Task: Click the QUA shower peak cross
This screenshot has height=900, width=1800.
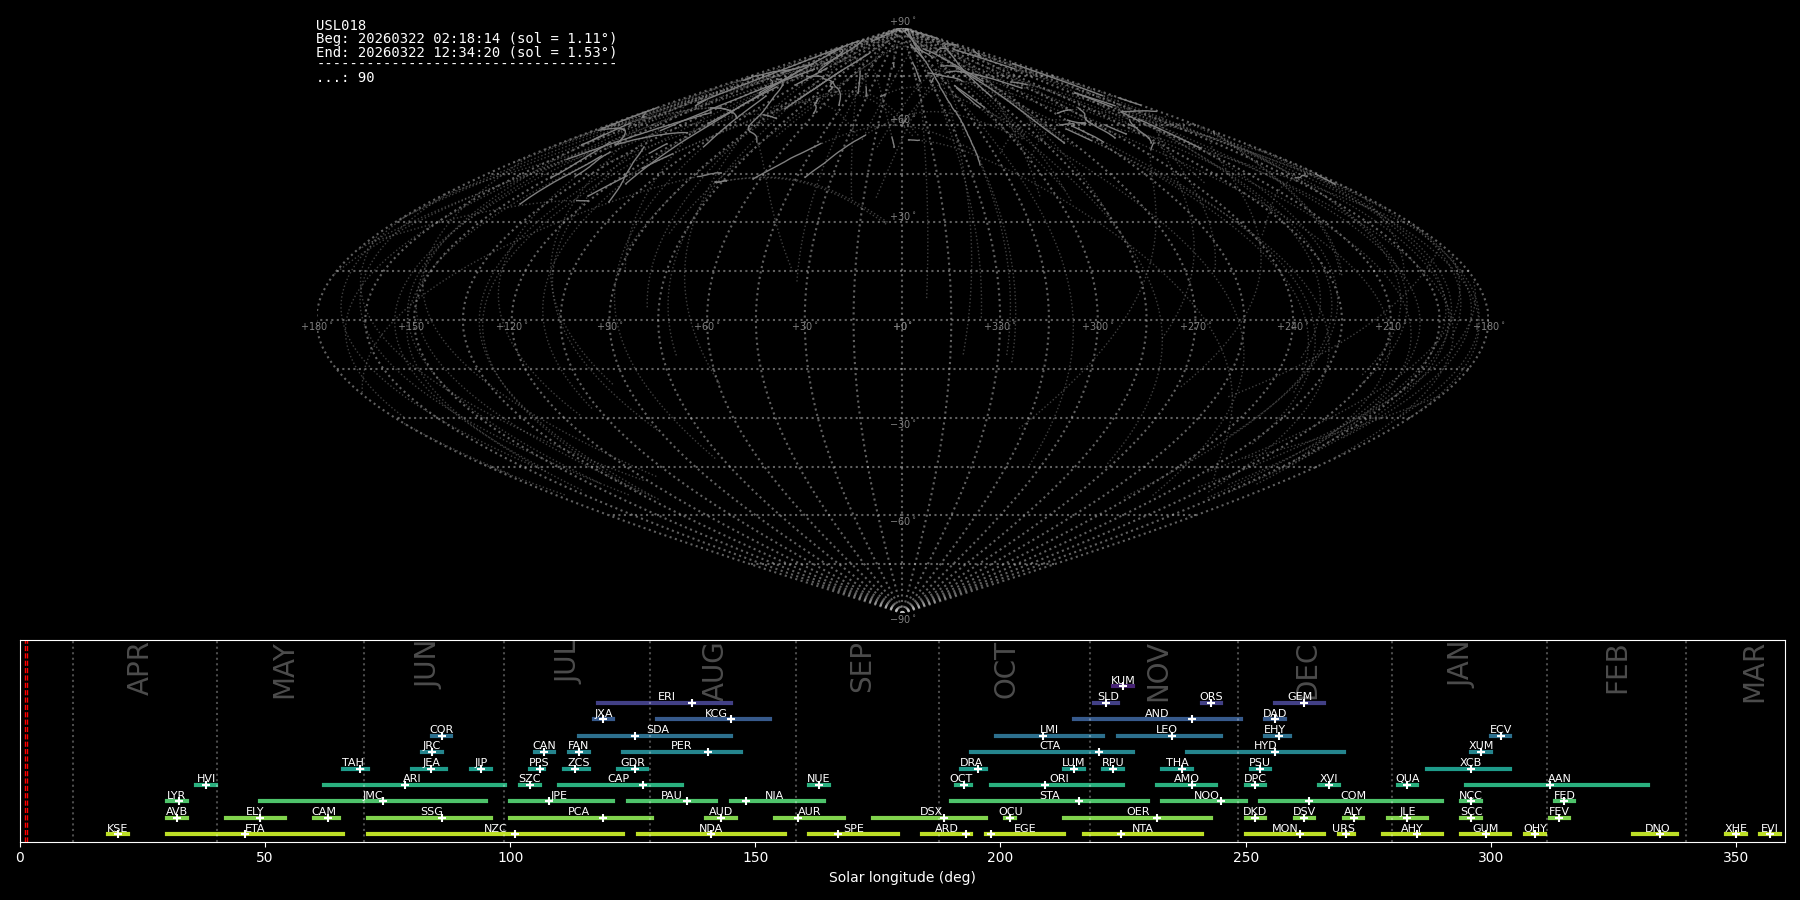Action: tap(1407, 785)
